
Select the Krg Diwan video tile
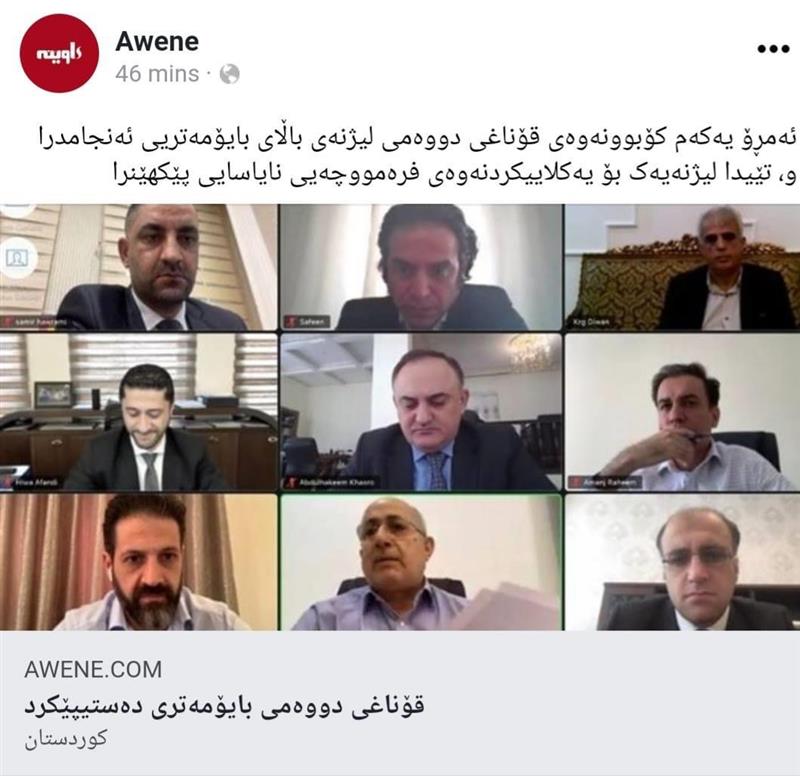click(x=682, y=267)
